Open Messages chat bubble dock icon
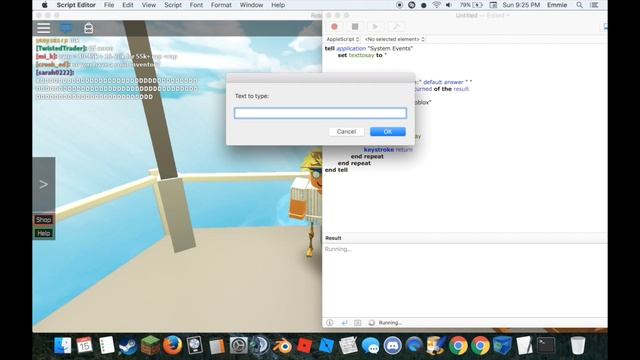 (371, 346)
